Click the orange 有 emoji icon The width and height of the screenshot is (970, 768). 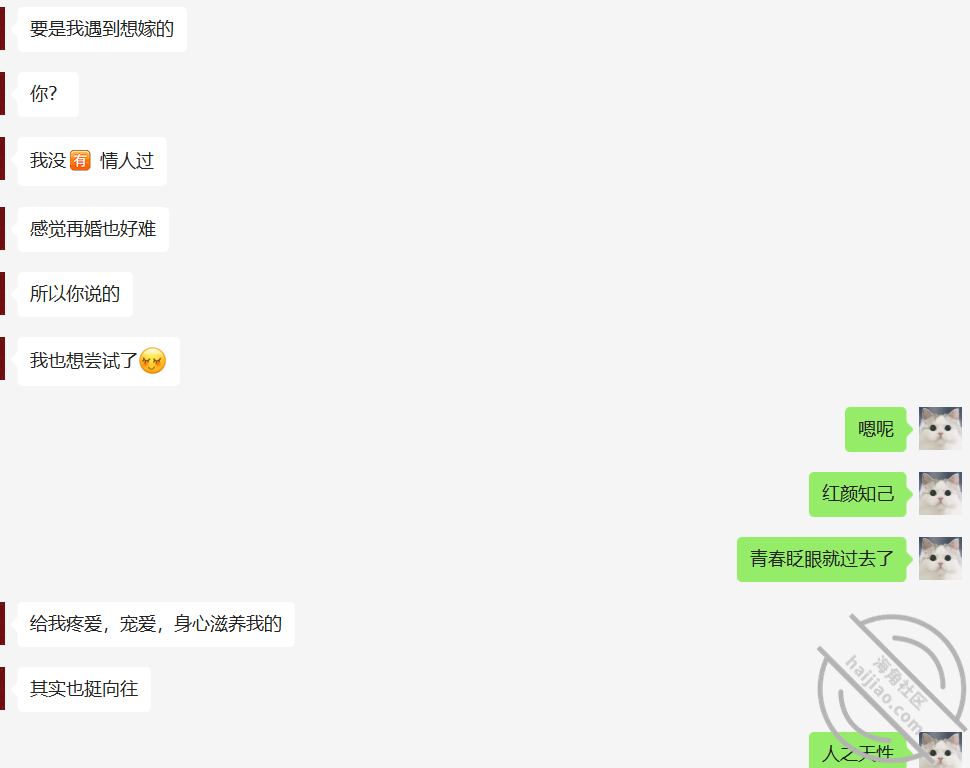(80, 160)
